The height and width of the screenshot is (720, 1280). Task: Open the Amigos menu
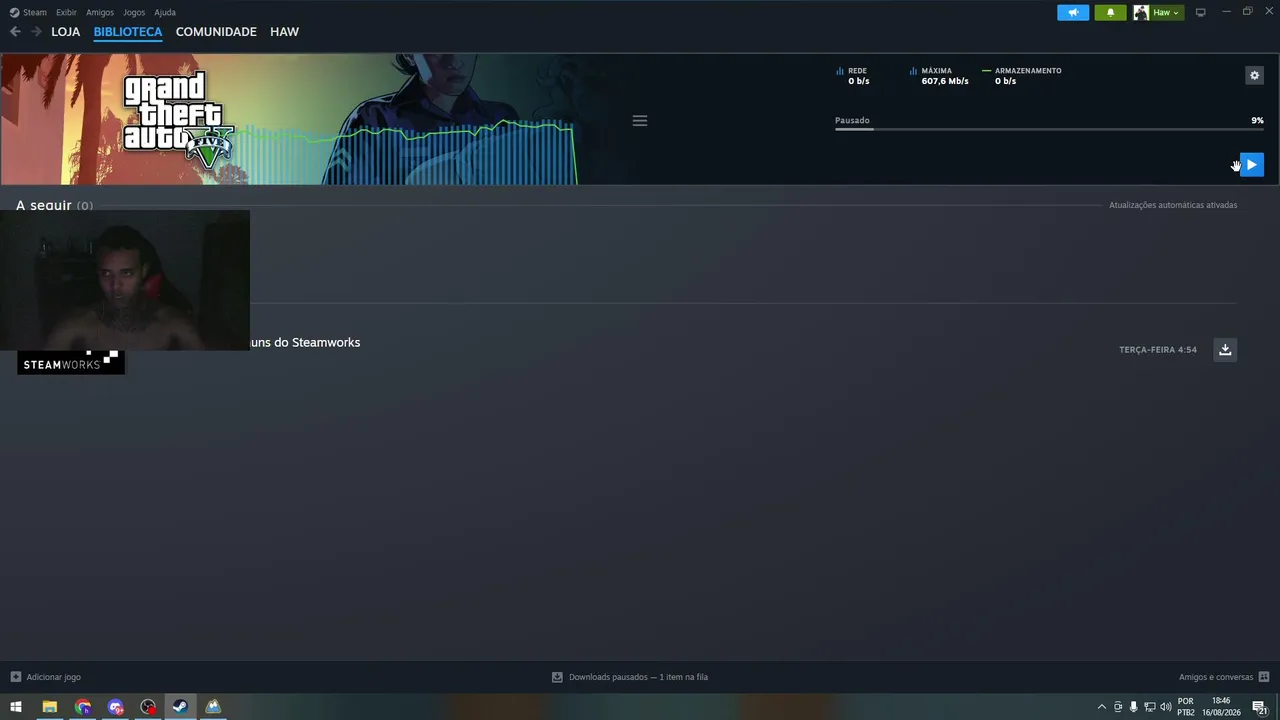pyautogui.click(x=100, y=12)
